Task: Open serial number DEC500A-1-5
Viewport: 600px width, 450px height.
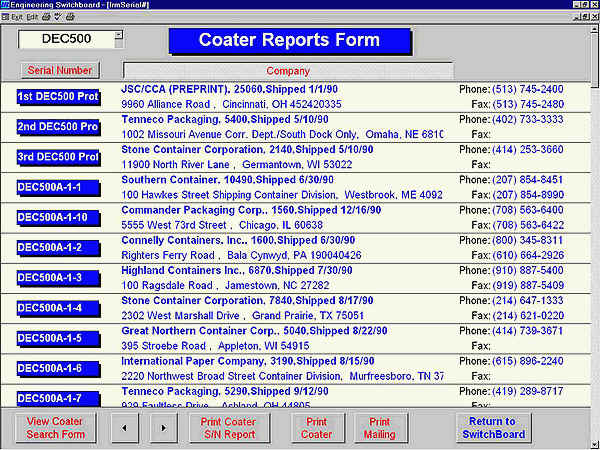Action: tap(58, 338)
